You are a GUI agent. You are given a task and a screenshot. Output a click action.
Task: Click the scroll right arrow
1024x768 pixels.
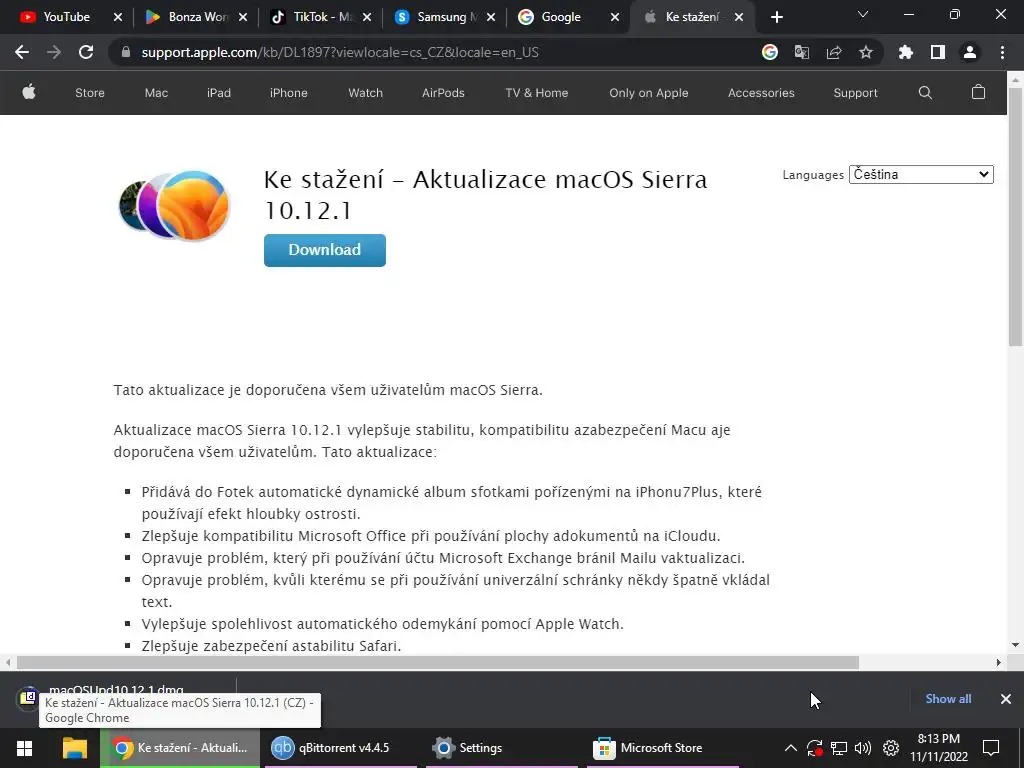[999, 662]
